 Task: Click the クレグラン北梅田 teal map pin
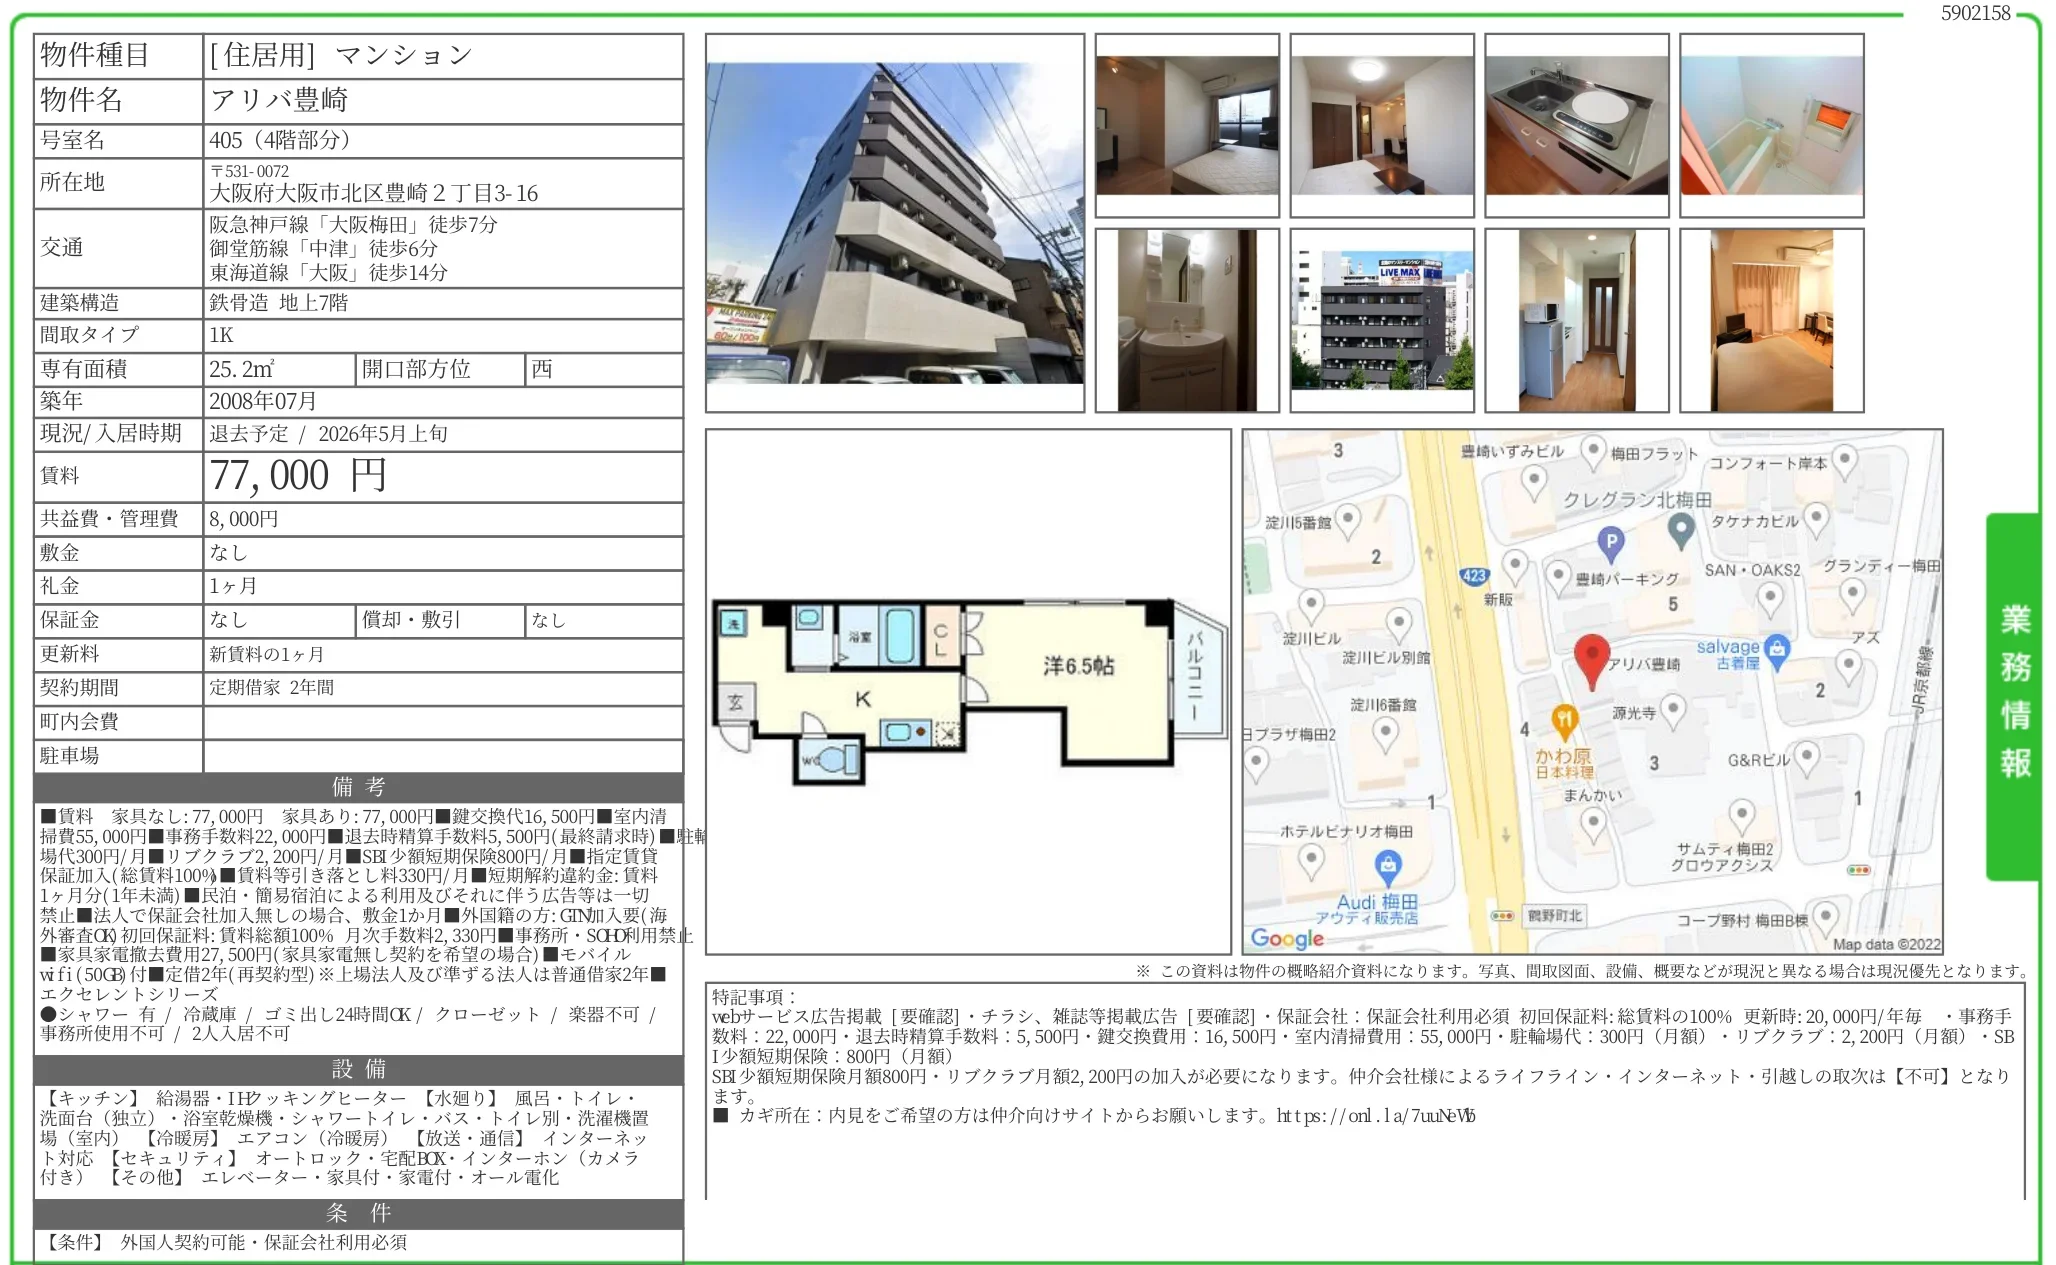pos(1681,528)
